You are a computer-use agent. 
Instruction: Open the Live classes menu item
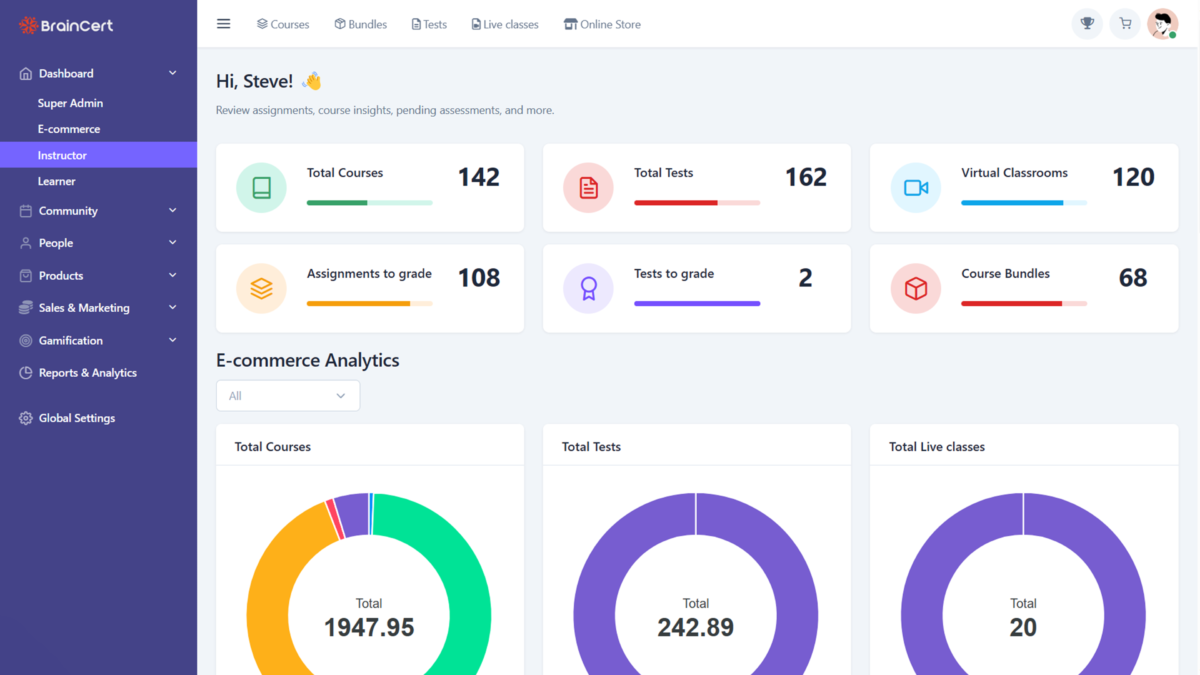pos(505,24)
